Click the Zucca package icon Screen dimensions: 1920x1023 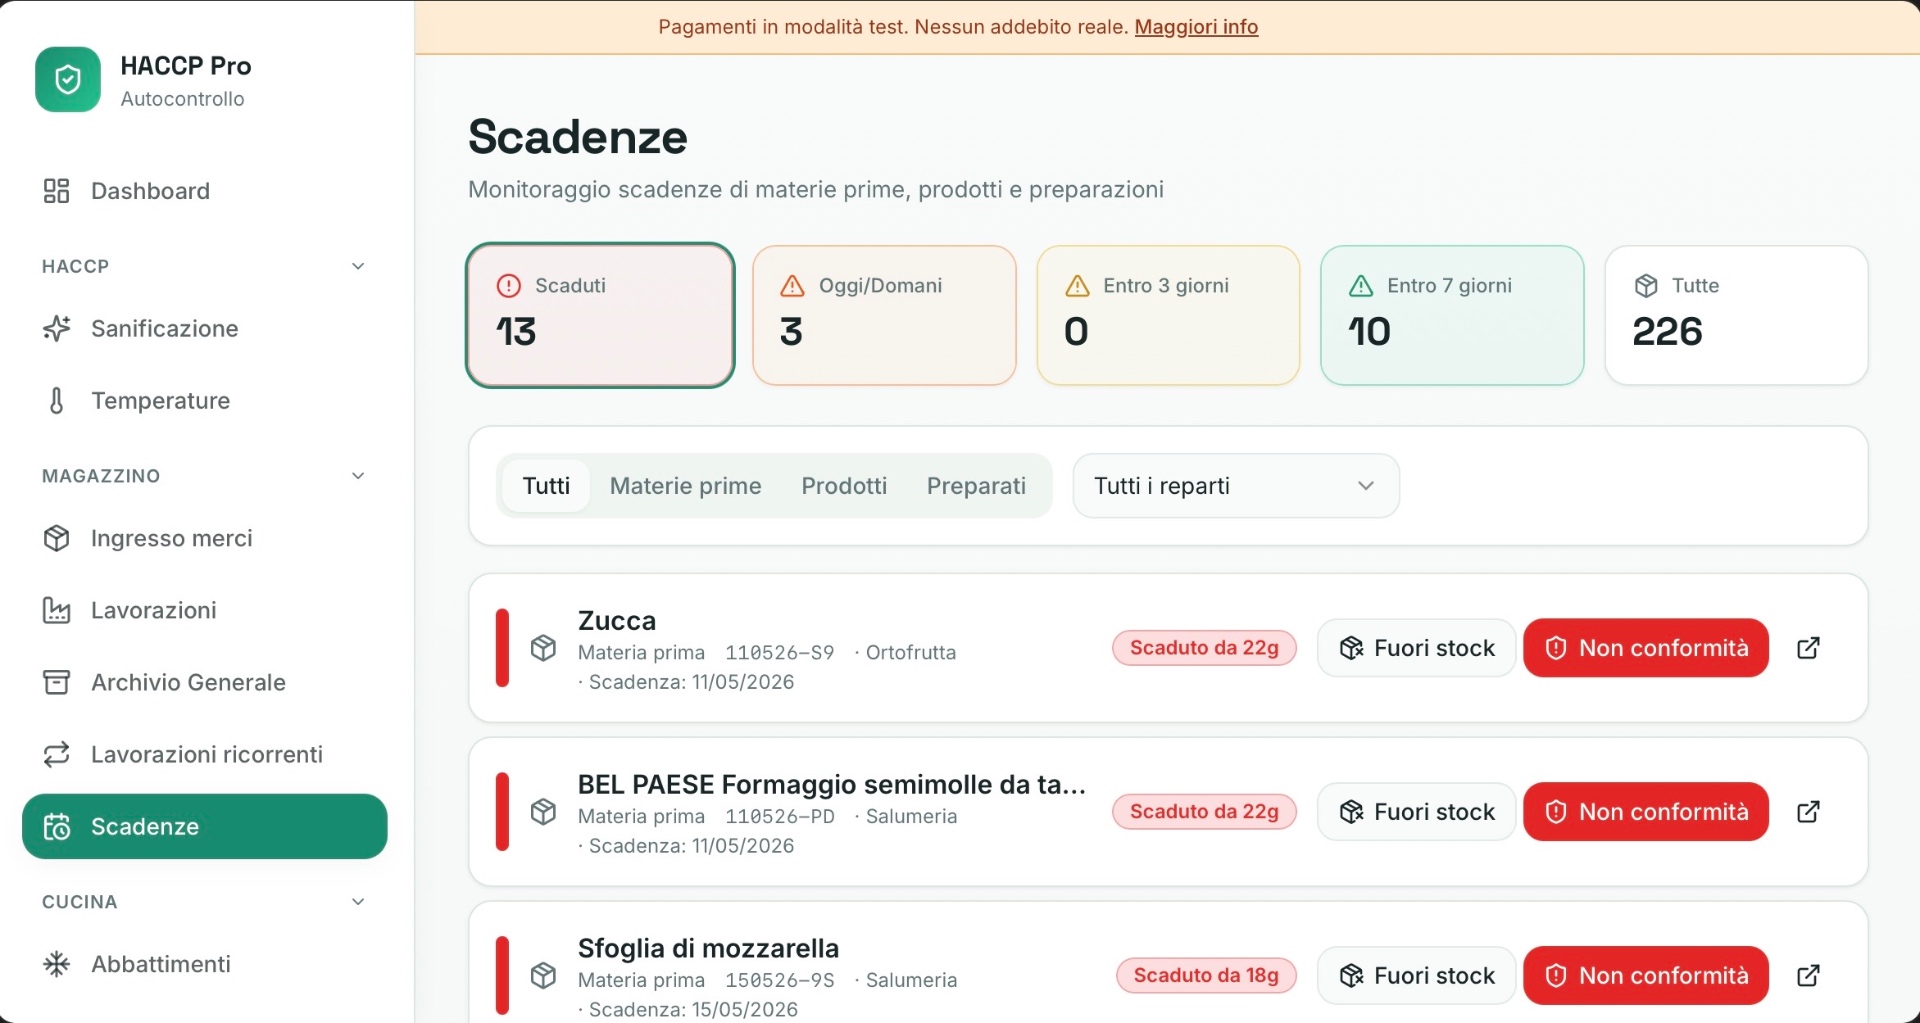point(543,648)
